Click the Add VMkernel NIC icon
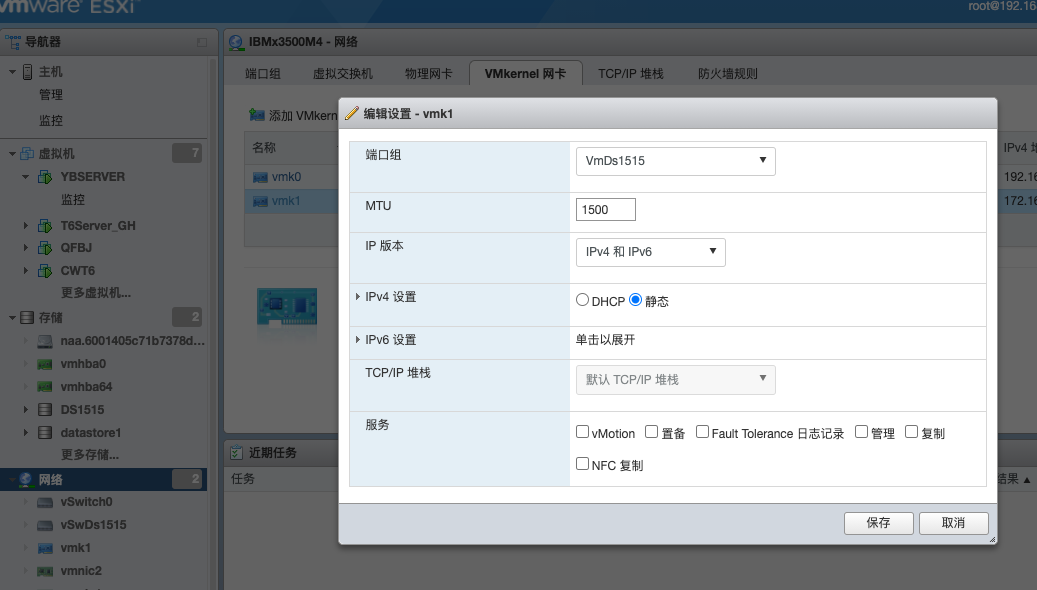The height and width of the screenshot is (590, 1037). [257, 116]
